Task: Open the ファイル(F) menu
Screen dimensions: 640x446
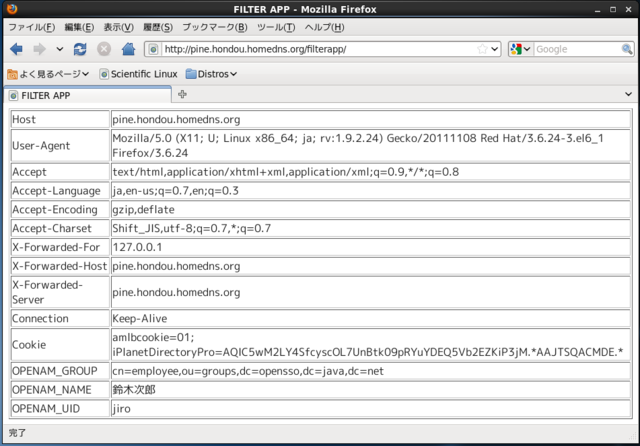Action: click(x=32, y=27)
